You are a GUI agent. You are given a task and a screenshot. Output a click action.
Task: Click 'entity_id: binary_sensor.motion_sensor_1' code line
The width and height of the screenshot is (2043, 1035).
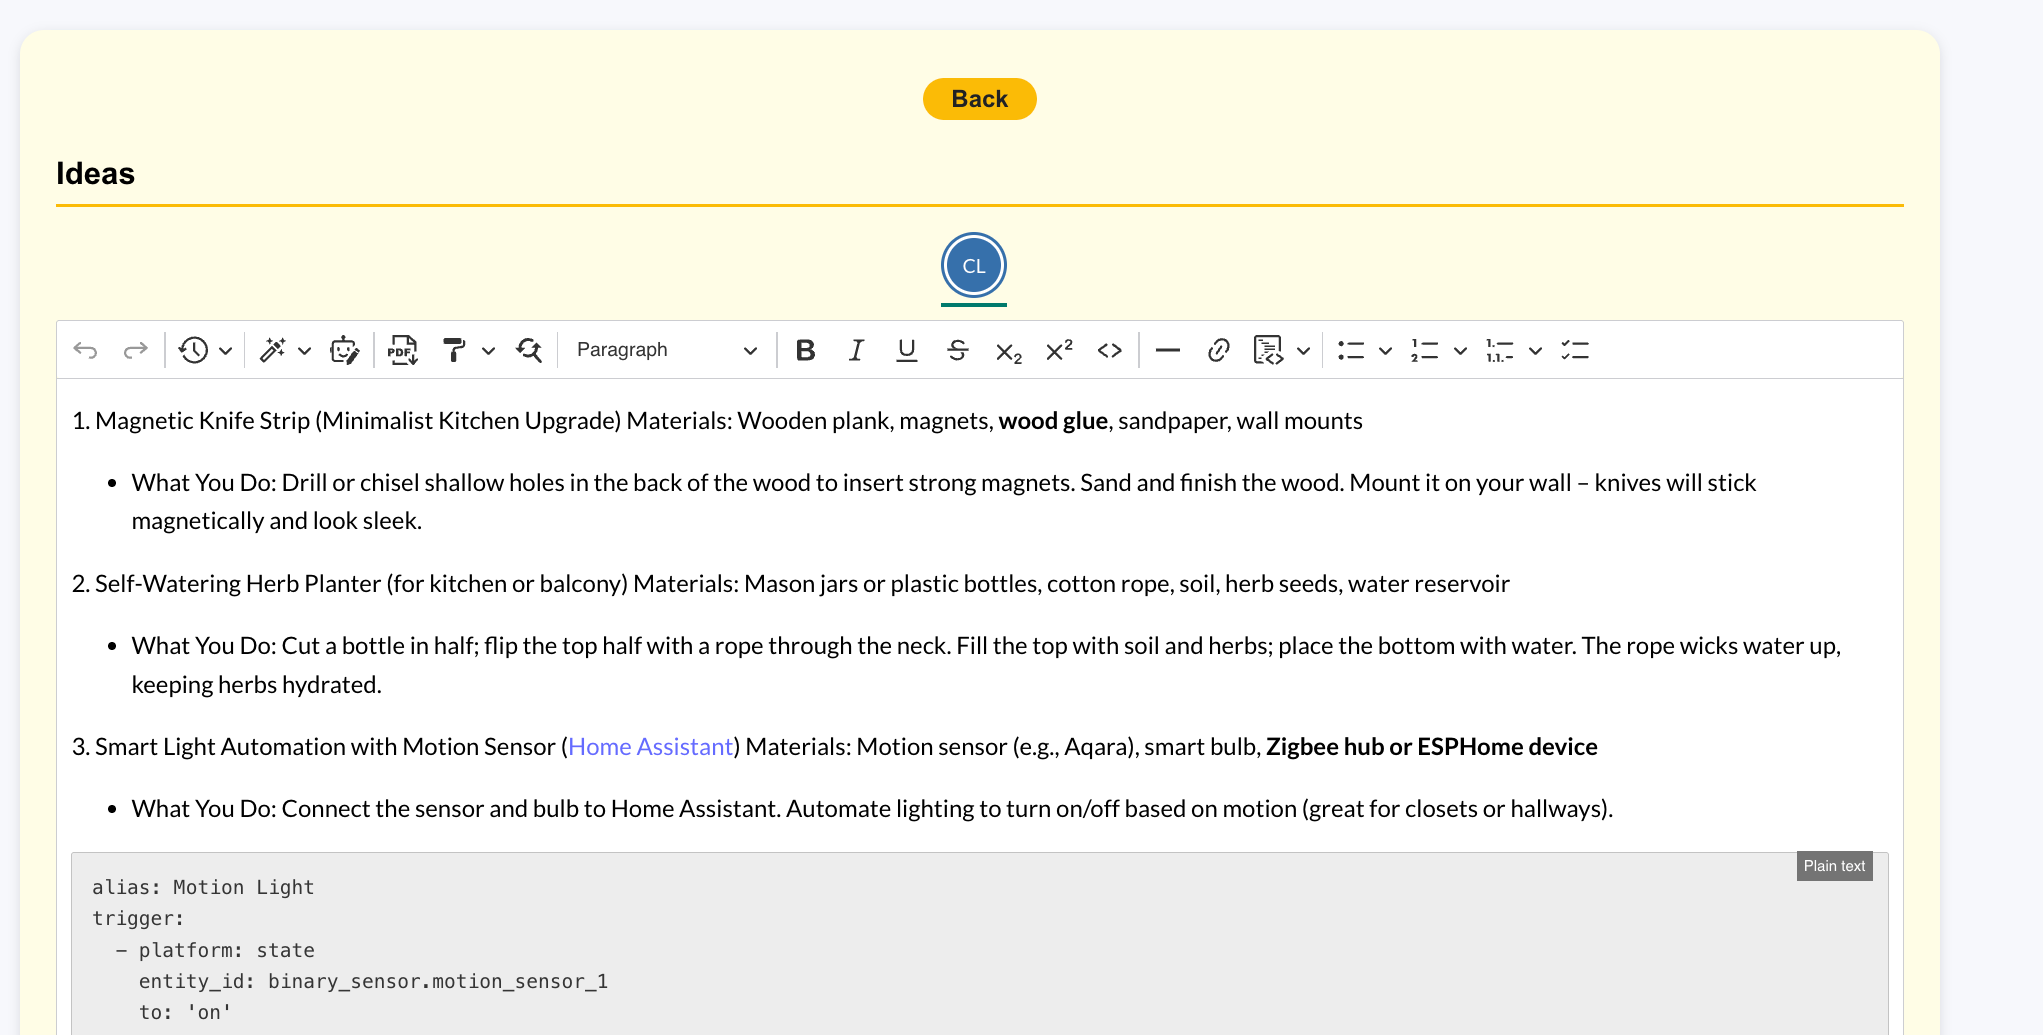point(373,981)
